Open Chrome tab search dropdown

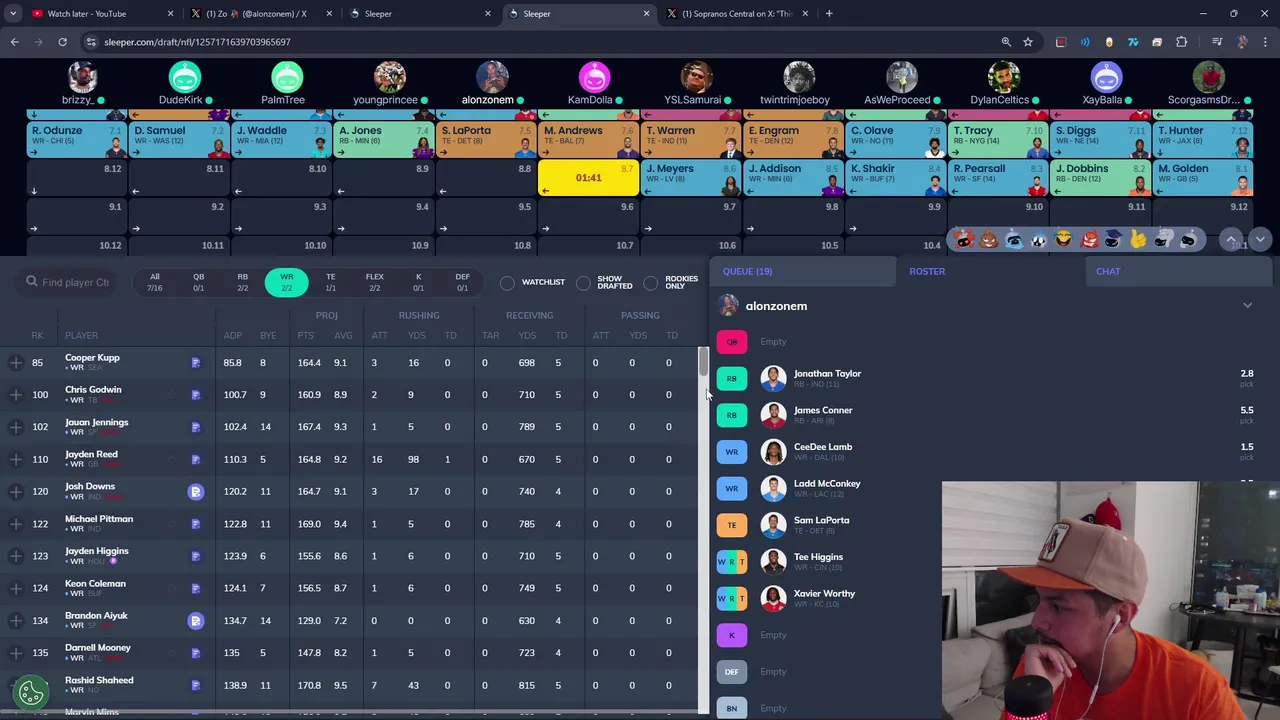(x=13, y=14)
